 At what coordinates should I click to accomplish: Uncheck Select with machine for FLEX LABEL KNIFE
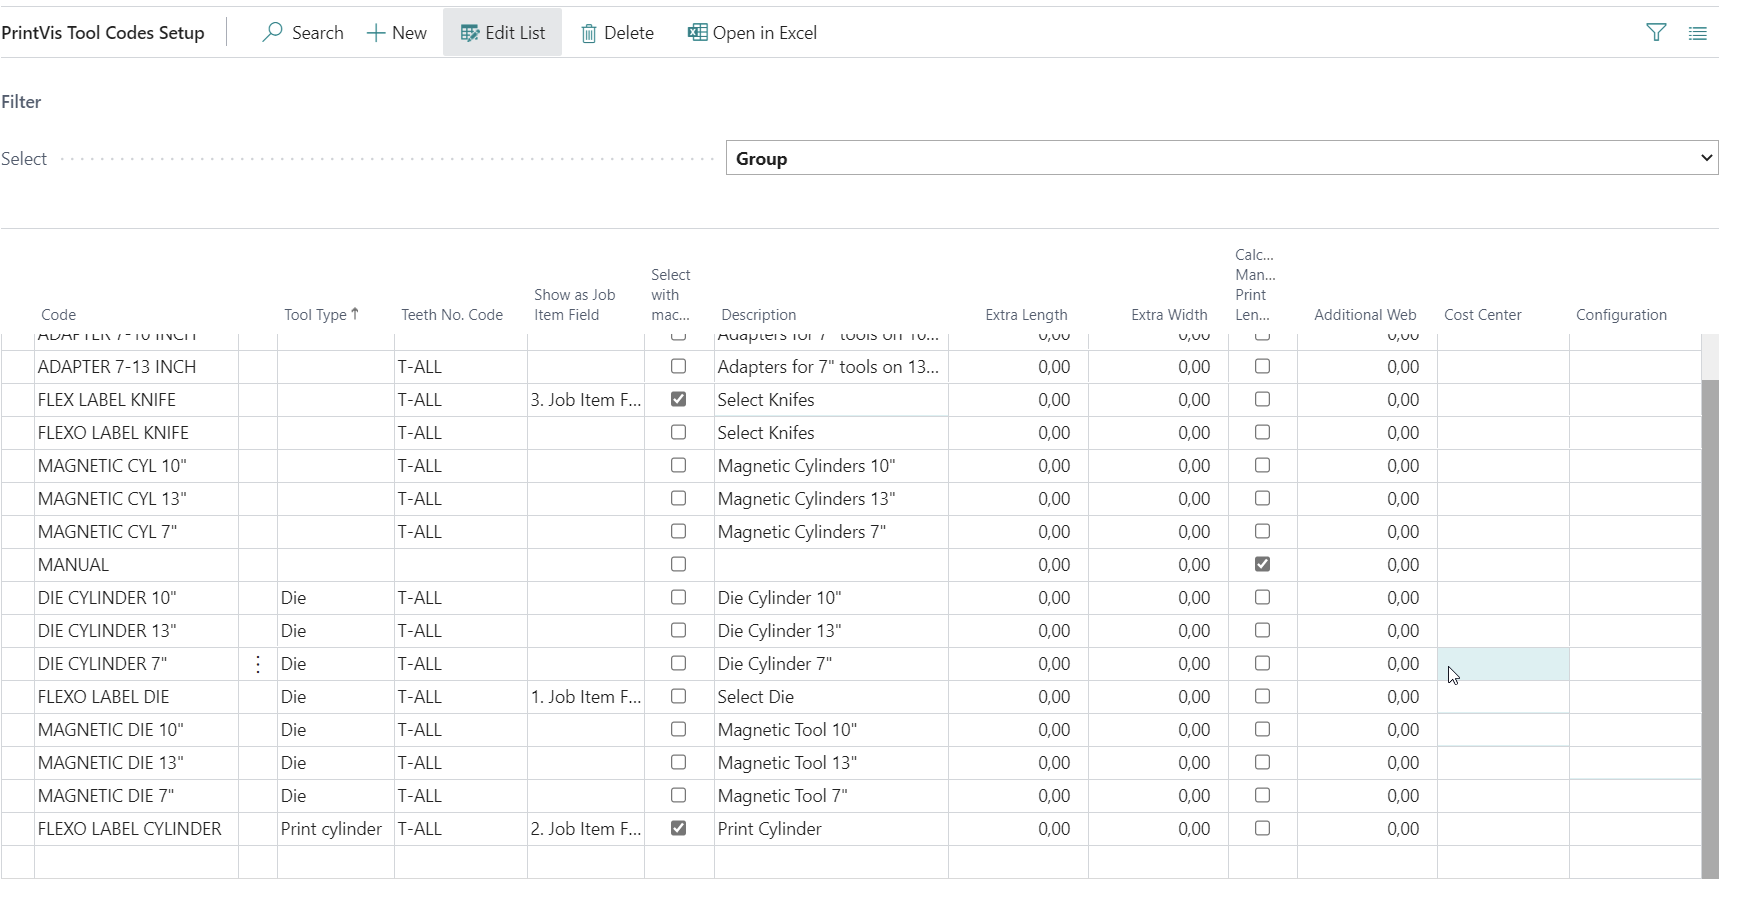[x=679, y=399]
